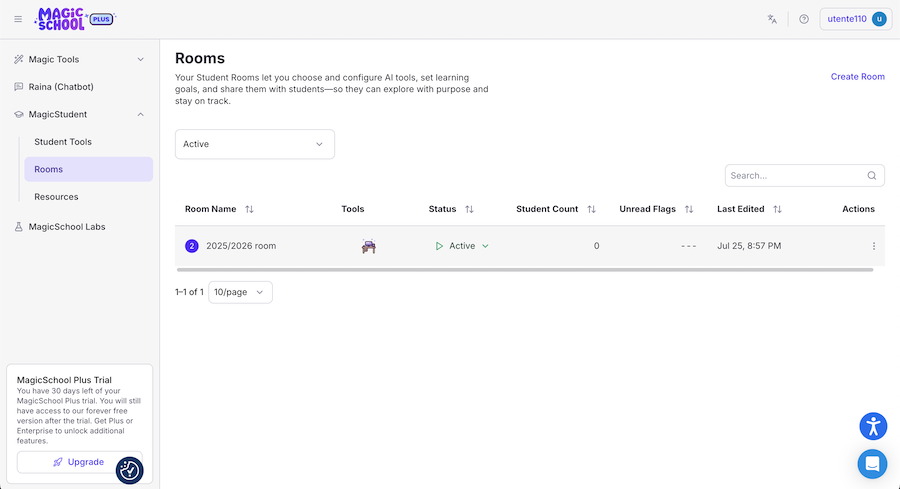Click the Magic Tools wand icon

19,59
